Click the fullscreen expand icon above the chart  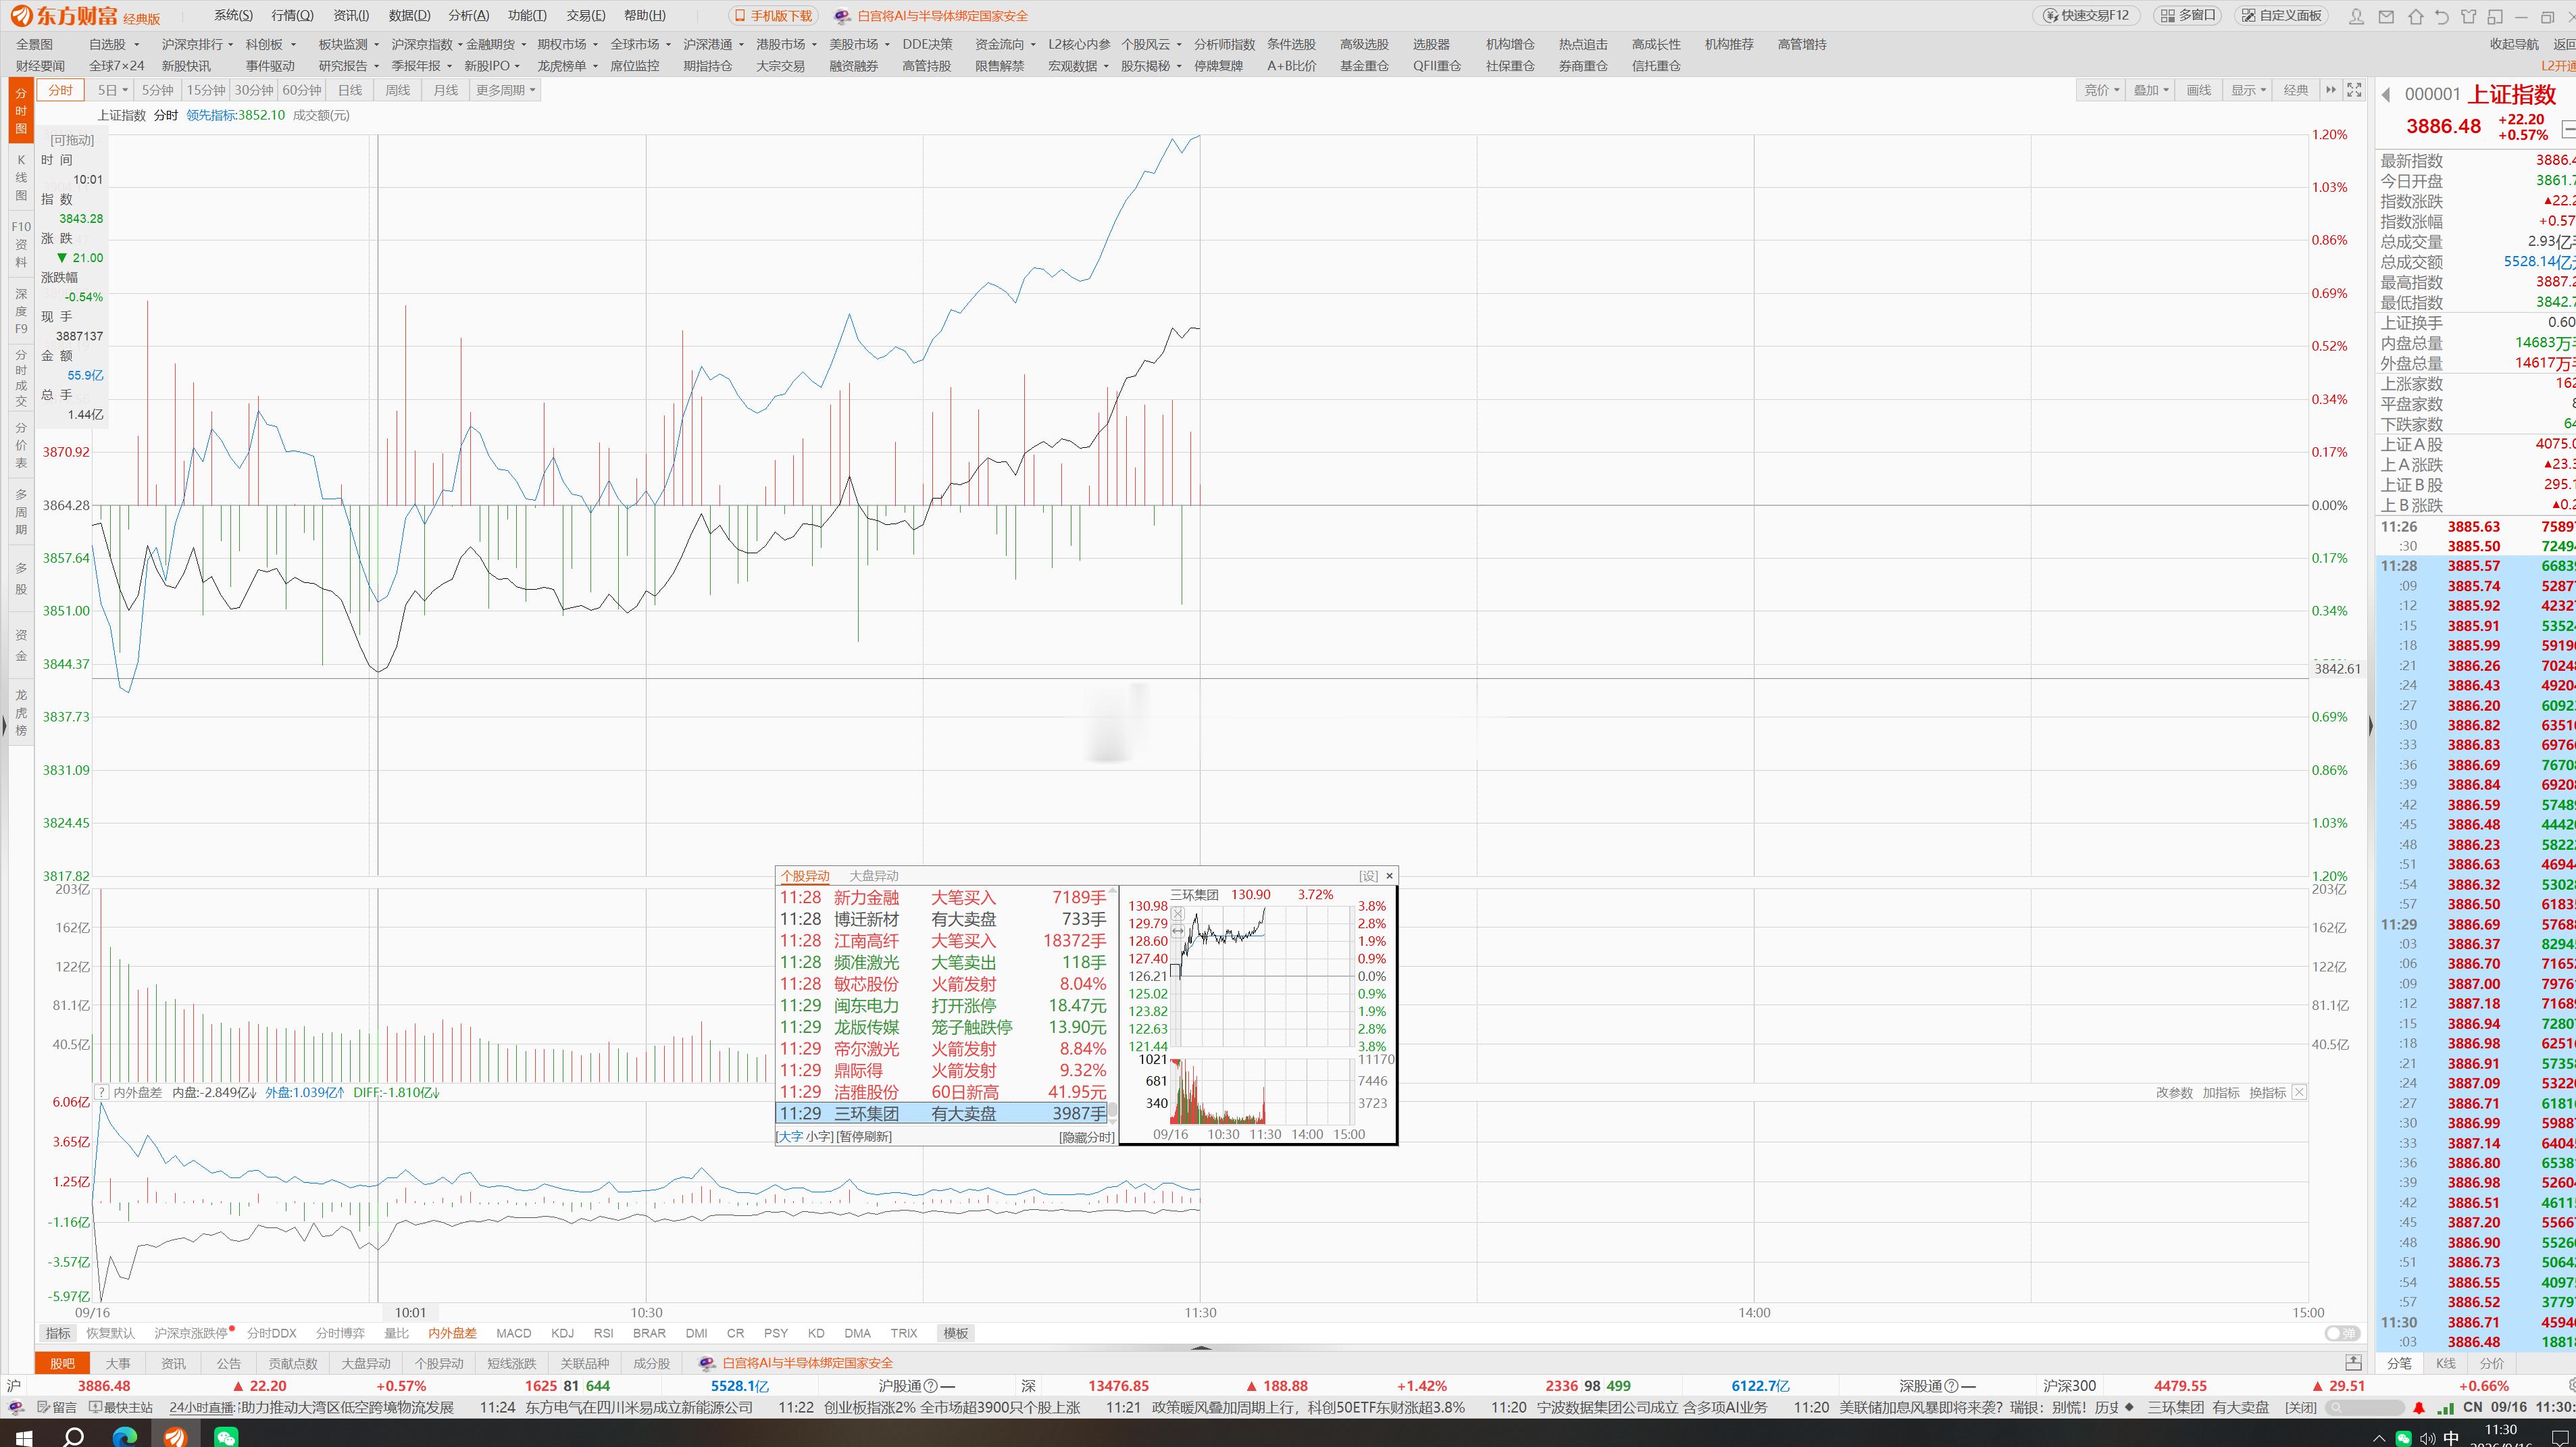(x=2354, y=90)
